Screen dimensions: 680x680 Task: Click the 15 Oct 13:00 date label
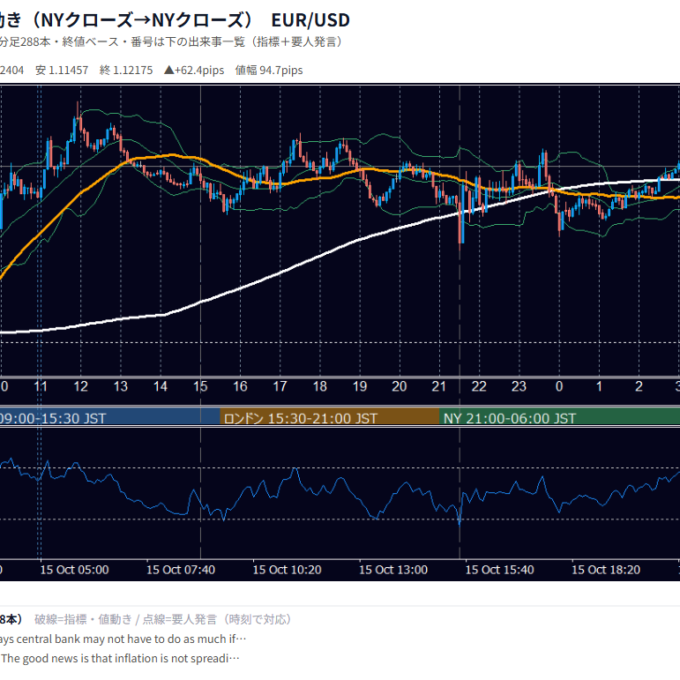[393, 569]
